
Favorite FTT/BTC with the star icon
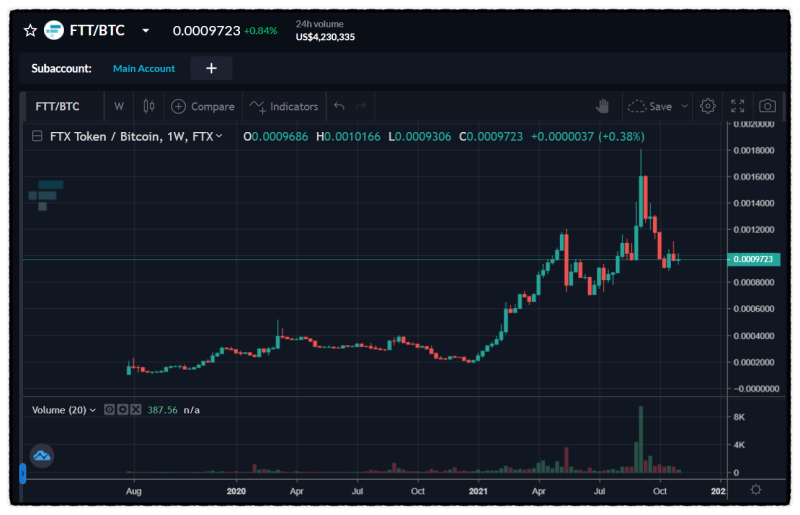(30, 31)
